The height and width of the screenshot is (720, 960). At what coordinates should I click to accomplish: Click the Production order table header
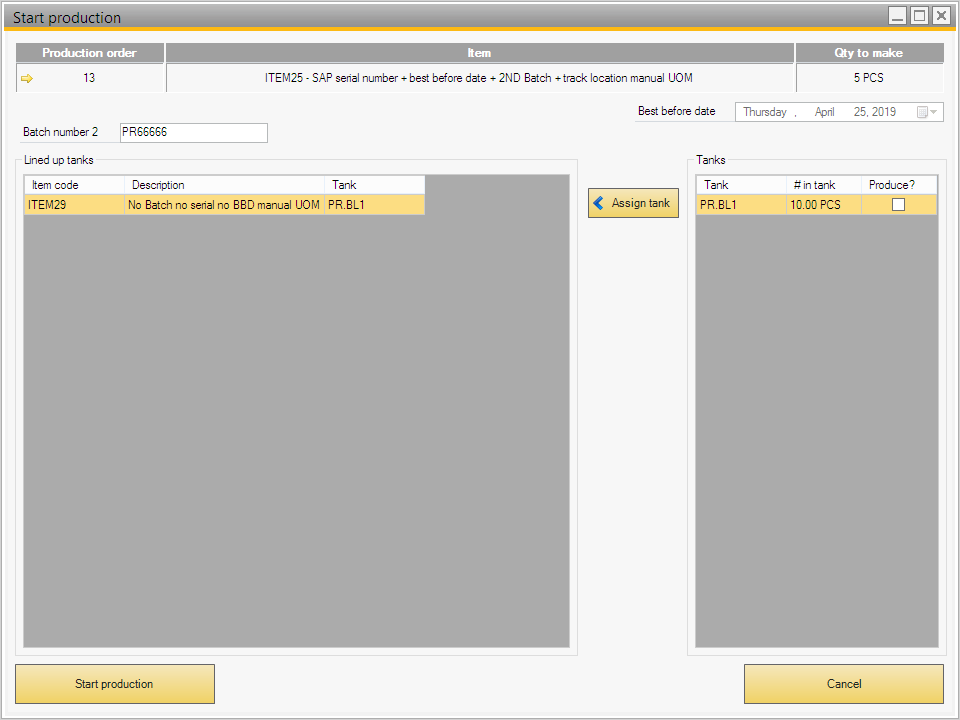(89, 53)
